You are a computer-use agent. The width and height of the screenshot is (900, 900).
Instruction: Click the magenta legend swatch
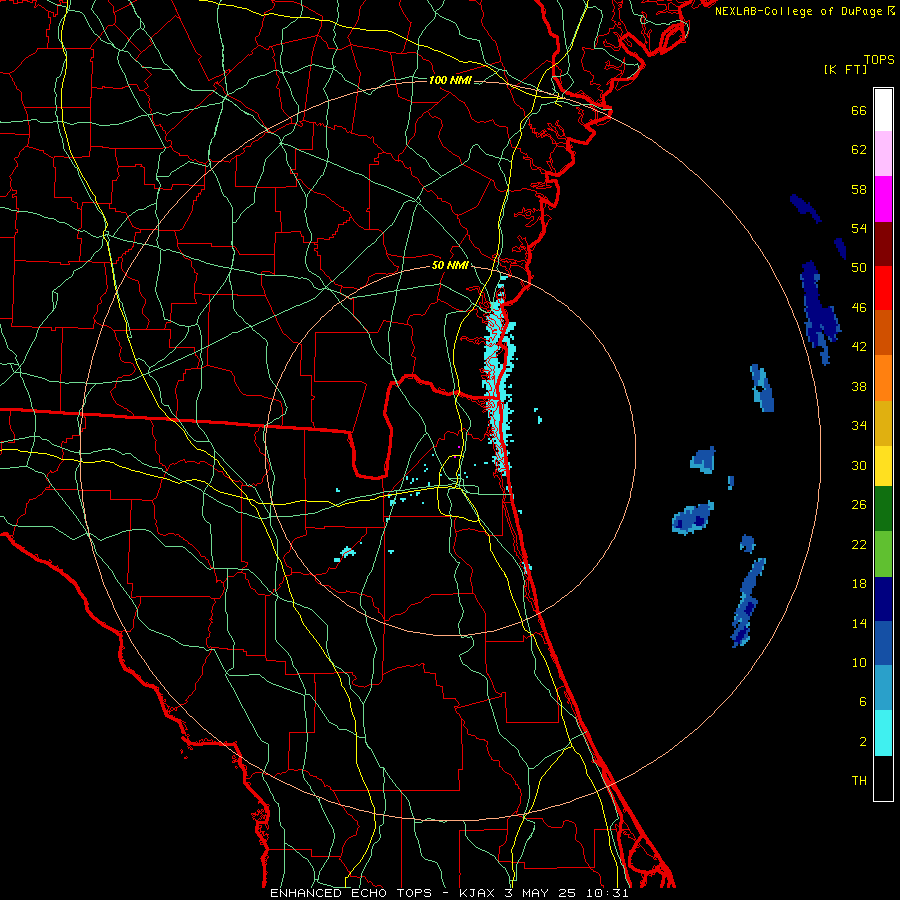pyautogui.click(x=883, y=199)
